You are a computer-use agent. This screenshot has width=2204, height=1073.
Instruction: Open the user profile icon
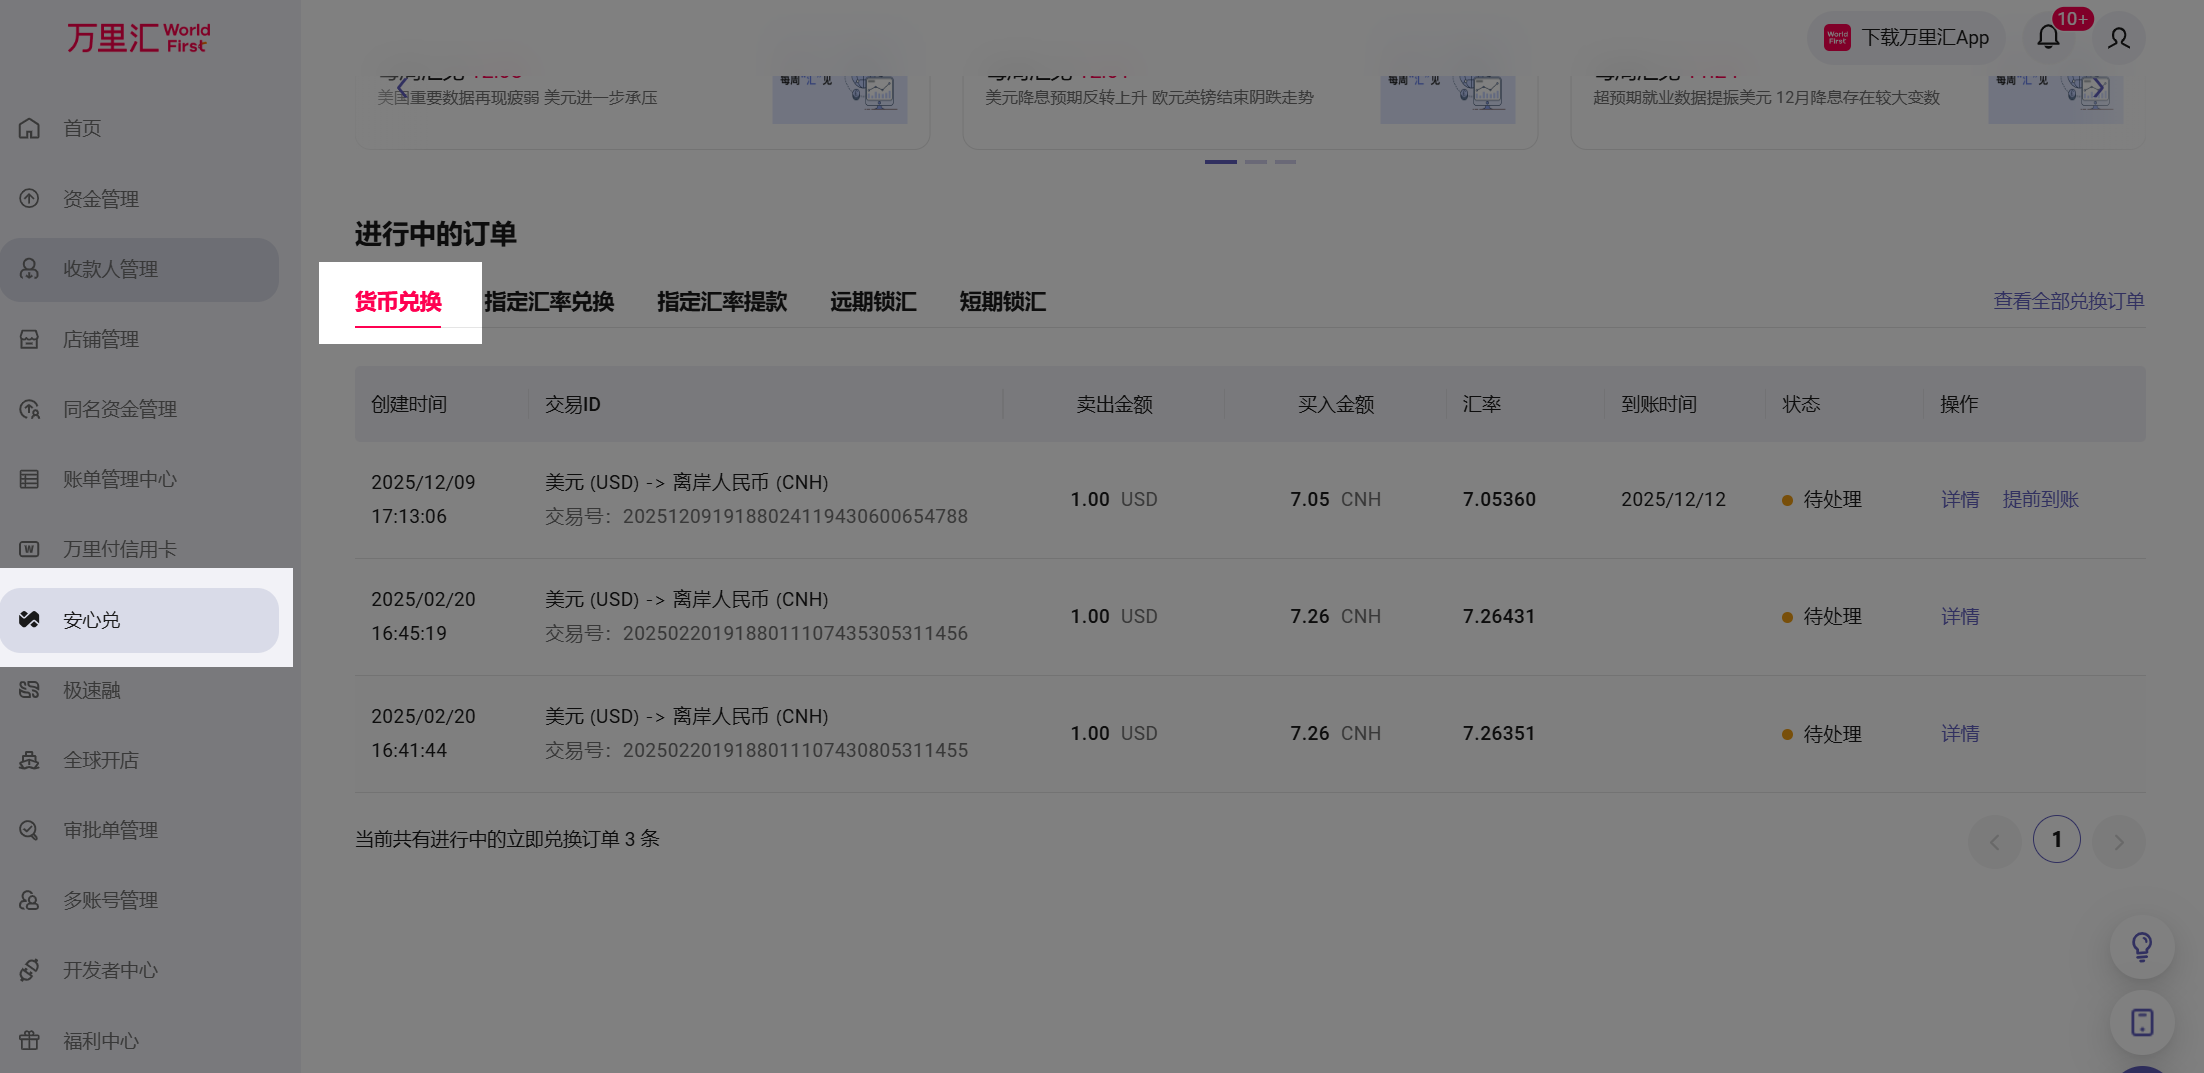(2119, 38)
